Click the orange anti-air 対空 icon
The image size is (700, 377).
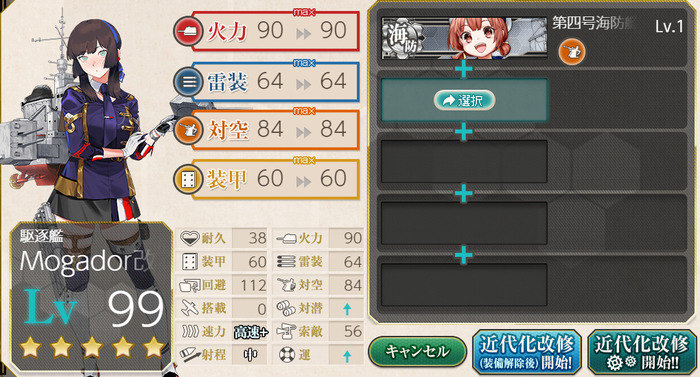(x=188, y=130)
